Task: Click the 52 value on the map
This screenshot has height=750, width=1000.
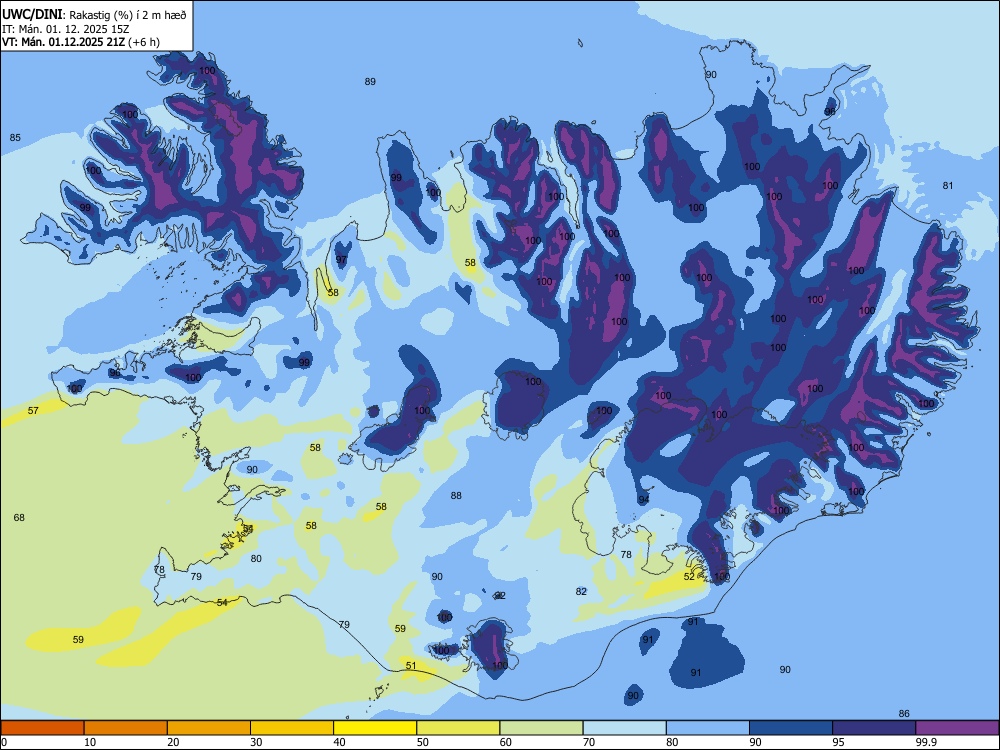Action: click(x=689, y=577)
